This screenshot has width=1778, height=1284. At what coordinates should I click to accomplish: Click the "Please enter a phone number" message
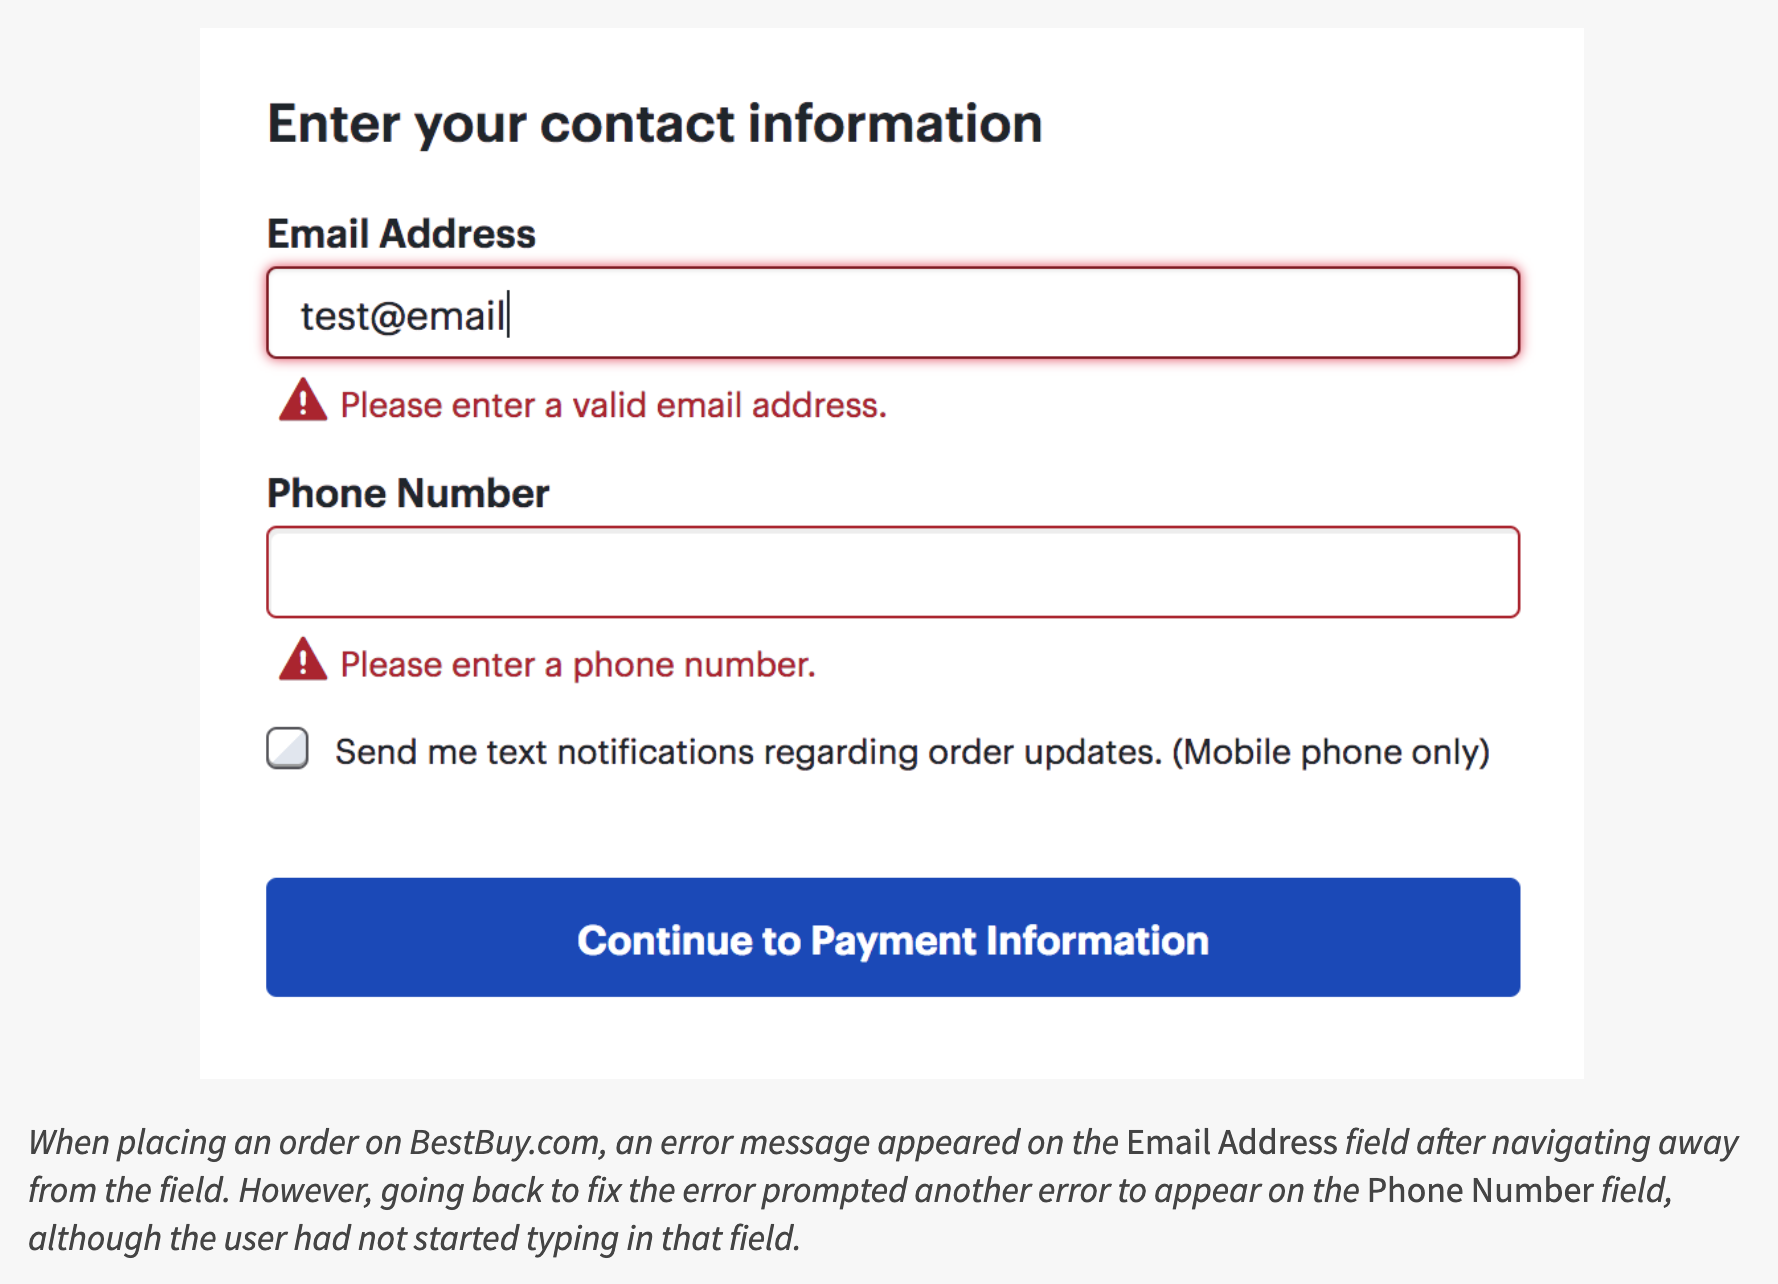(578, 665)
